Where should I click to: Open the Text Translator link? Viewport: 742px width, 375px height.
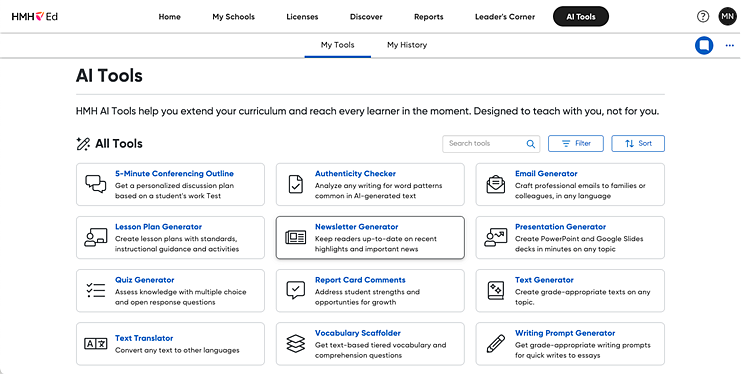click(x=144, y=338)
